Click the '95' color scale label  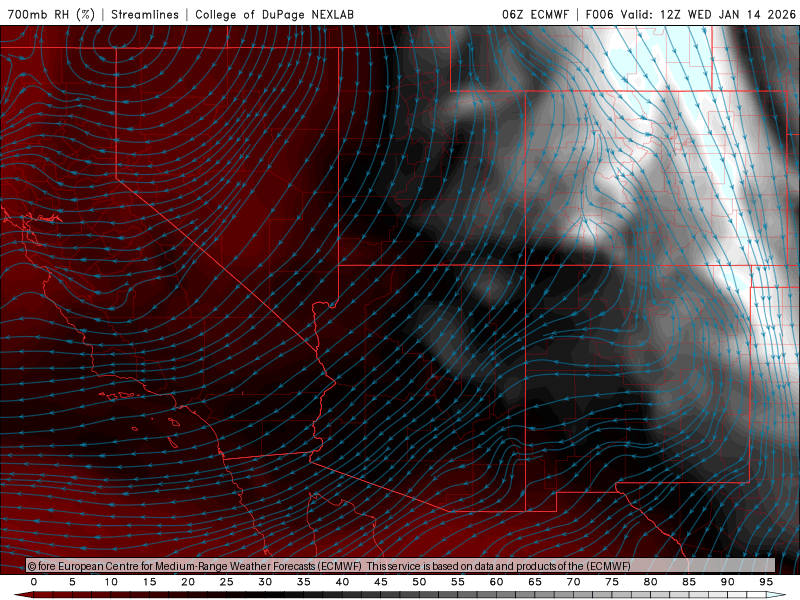pyautogui.click(x=766, y=582)
